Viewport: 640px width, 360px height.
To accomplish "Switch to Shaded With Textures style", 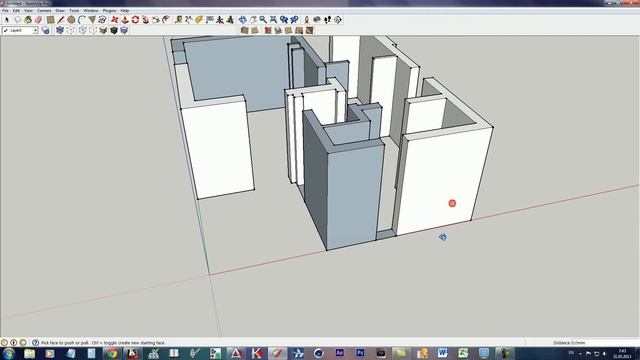I will [113, 30].
